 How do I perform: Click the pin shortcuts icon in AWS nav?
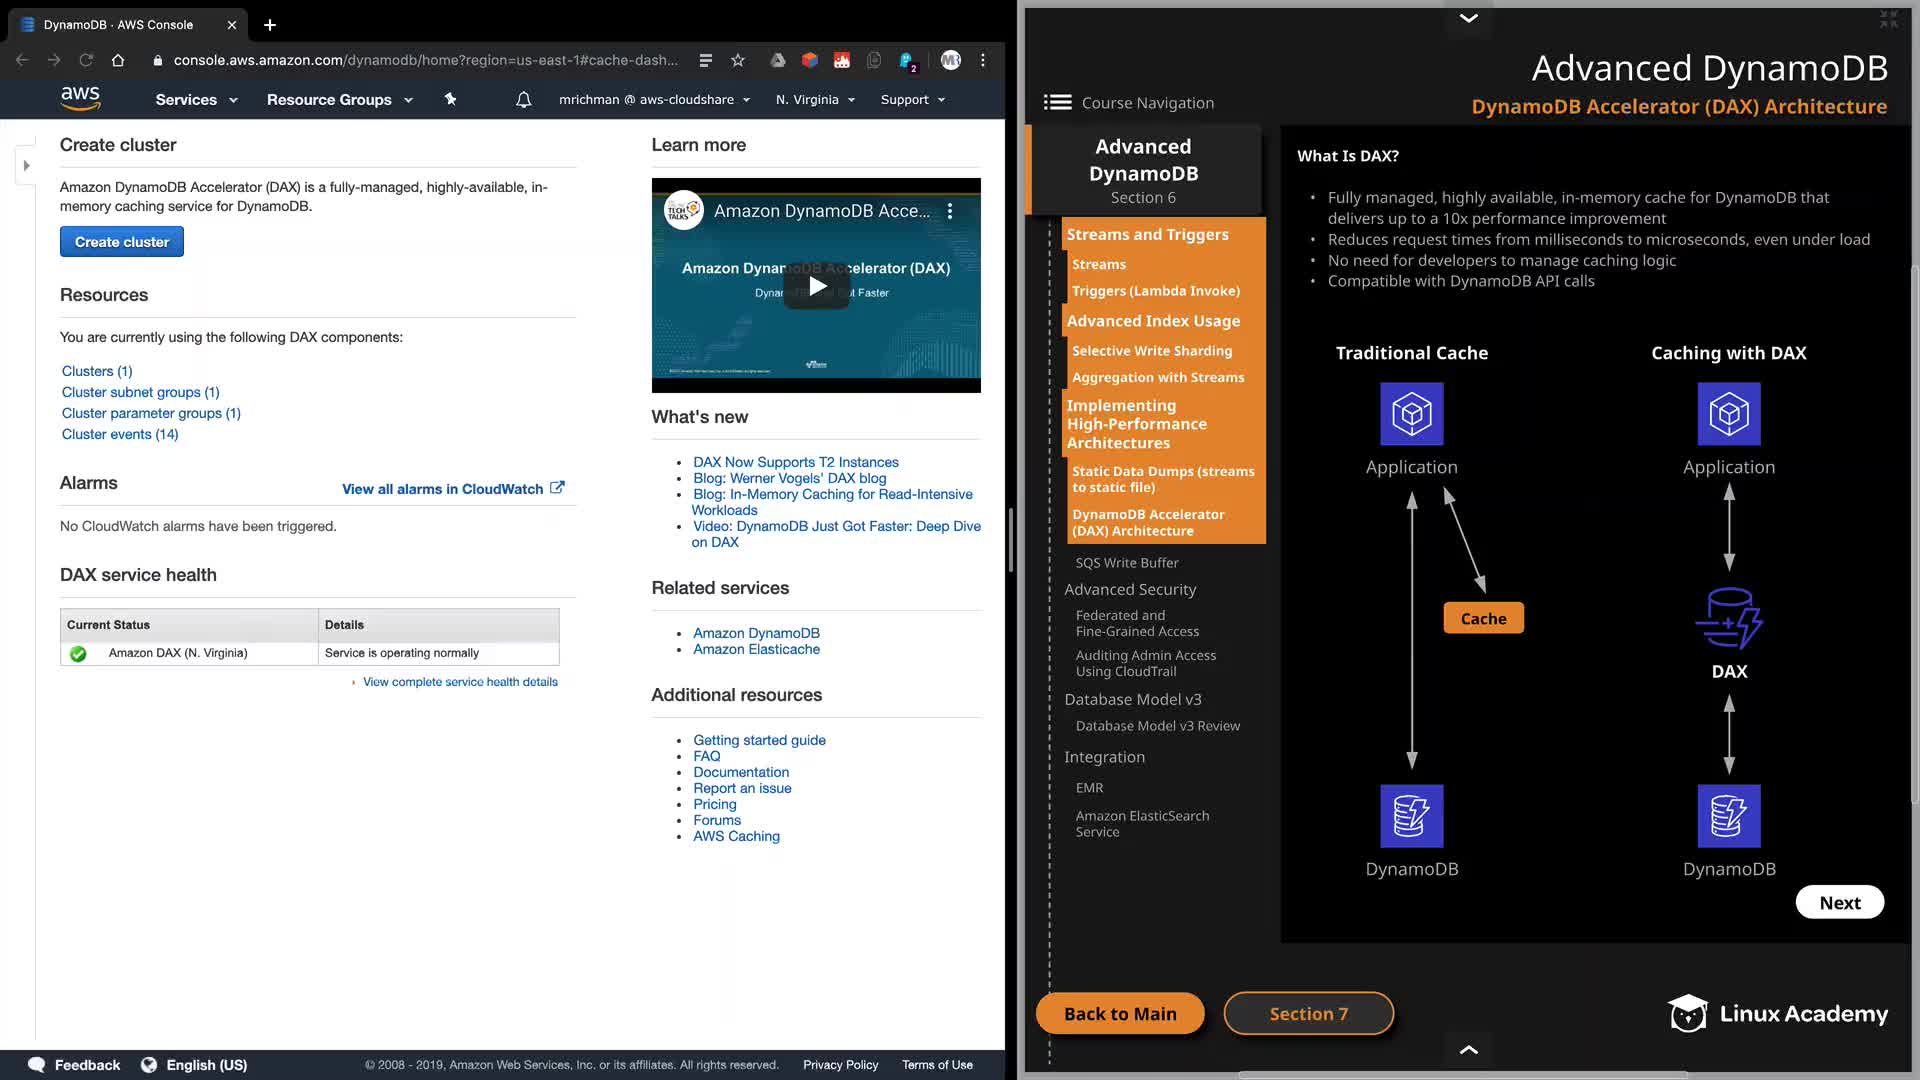[x=450, y=99]
